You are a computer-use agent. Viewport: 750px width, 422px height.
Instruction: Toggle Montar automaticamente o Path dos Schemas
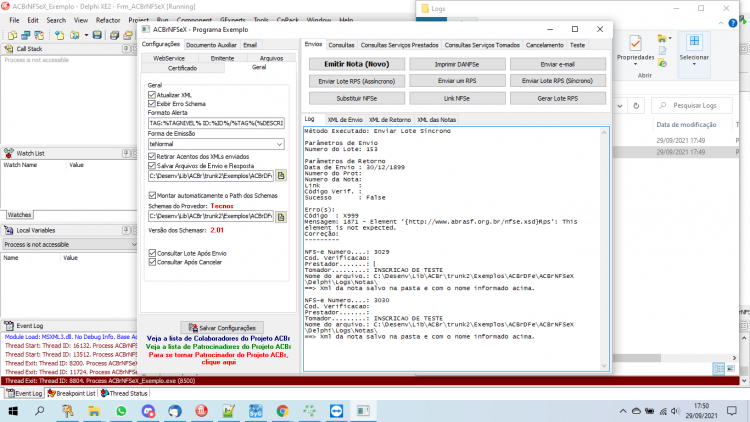point(152,195)
